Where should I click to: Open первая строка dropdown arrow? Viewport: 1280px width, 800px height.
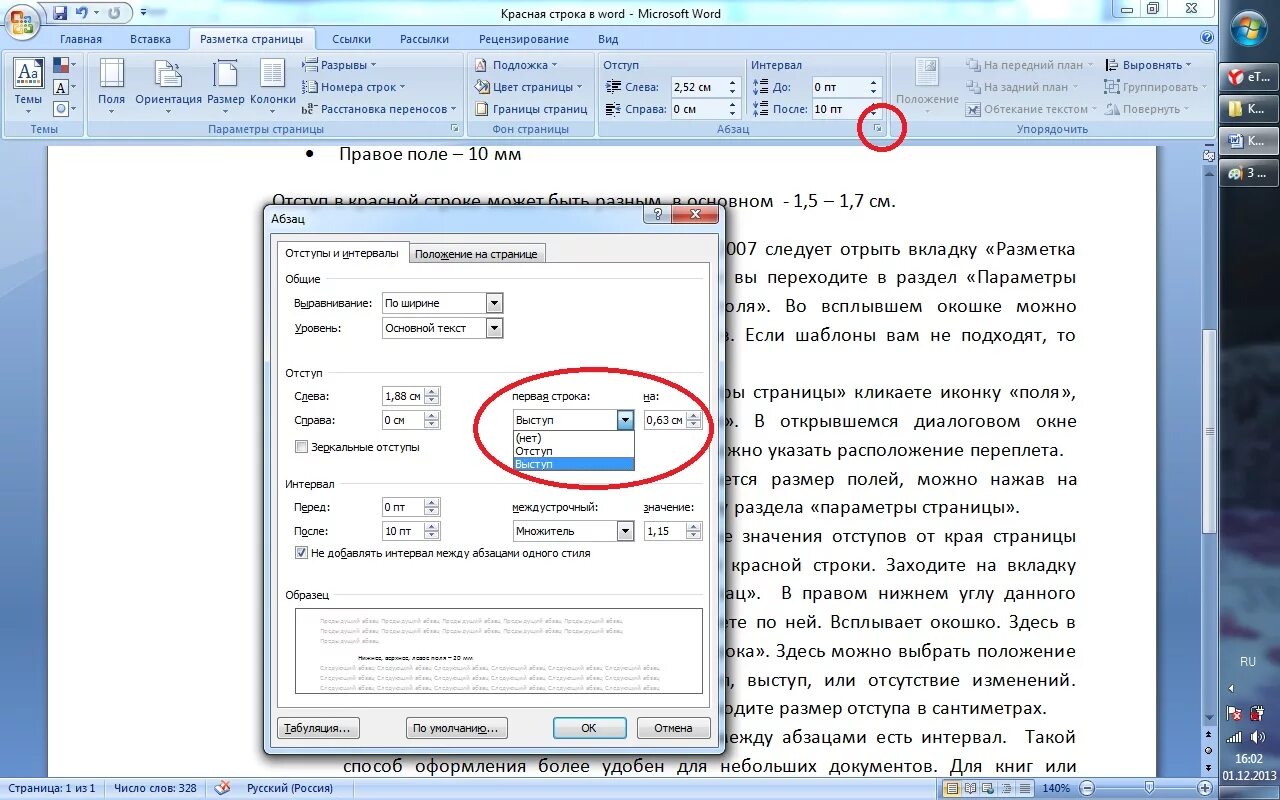(625, 420)
